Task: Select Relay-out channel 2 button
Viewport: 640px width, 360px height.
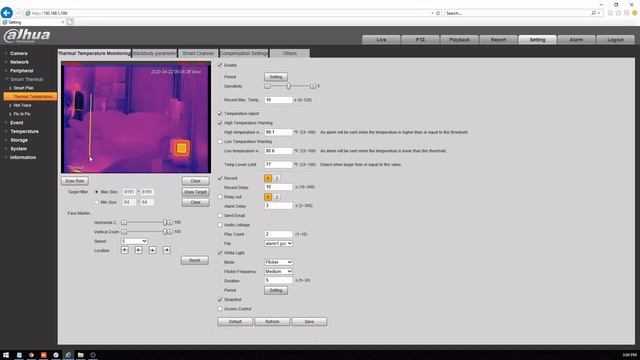Action: (276, 197)
